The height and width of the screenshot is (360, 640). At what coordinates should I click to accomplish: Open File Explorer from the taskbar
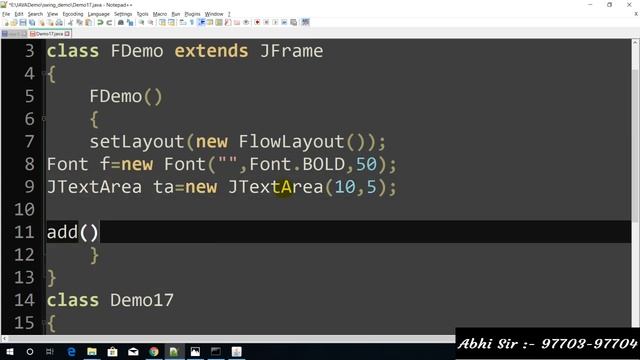tap(92, 351)
